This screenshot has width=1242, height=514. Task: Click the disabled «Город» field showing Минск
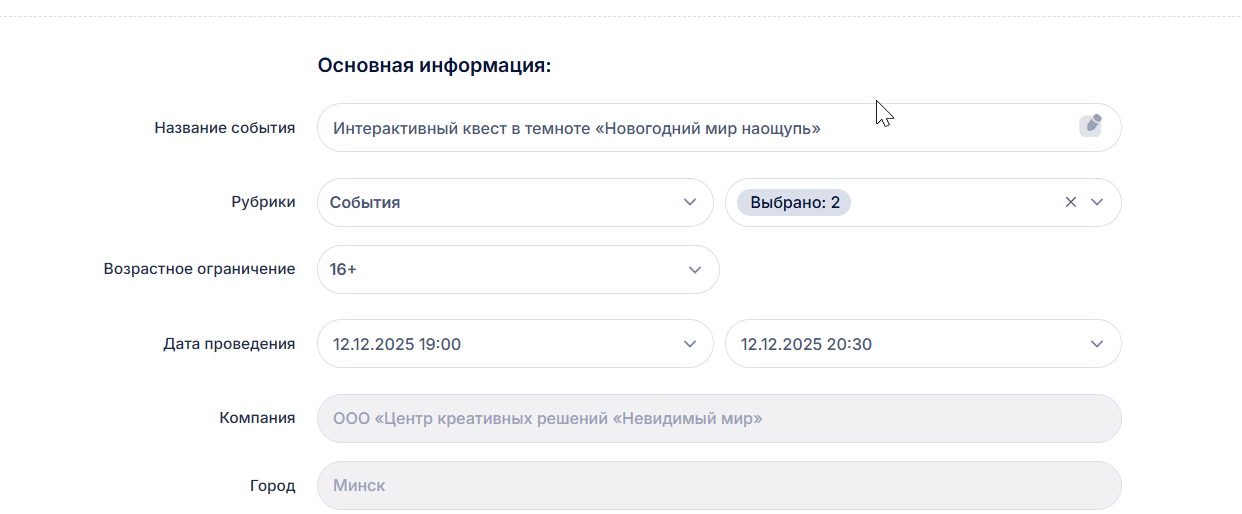718,485
